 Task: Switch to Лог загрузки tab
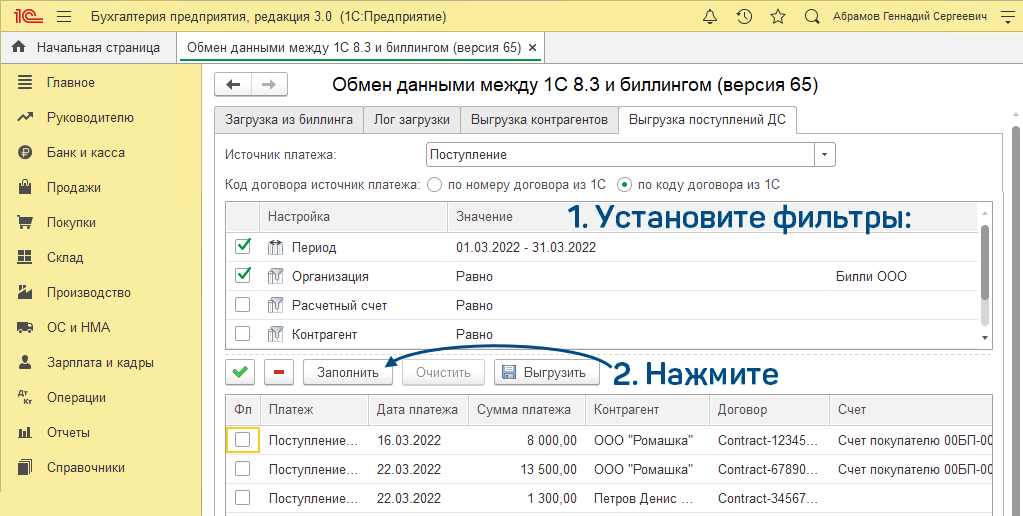click(x=412, y=120)
